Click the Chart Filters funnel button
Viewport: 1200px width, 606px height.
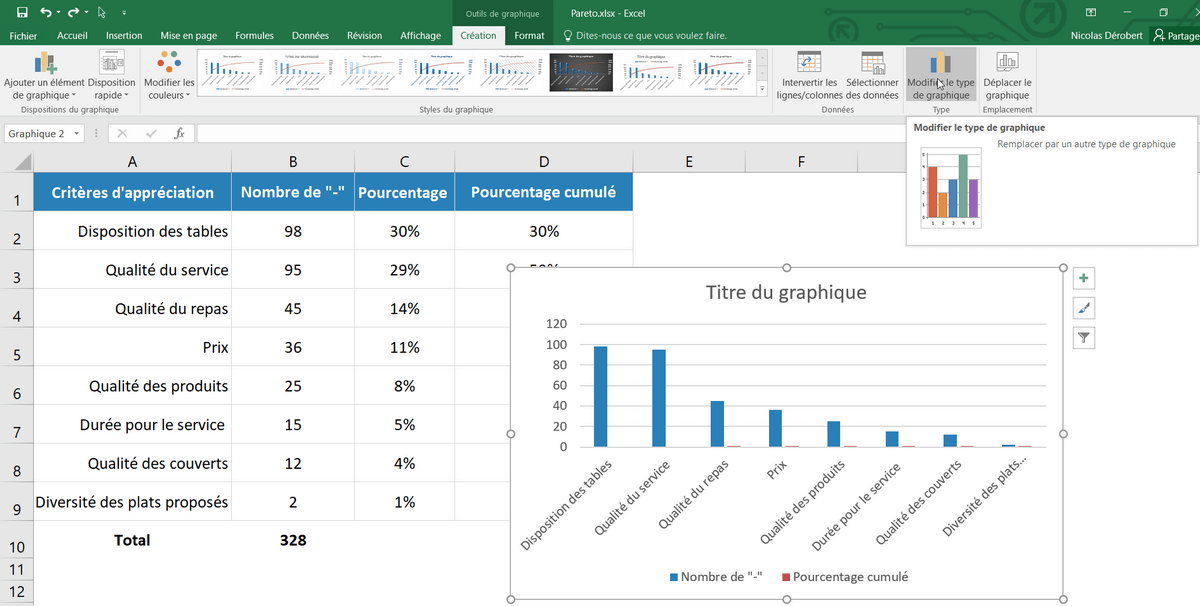(x=1084, y=338)
